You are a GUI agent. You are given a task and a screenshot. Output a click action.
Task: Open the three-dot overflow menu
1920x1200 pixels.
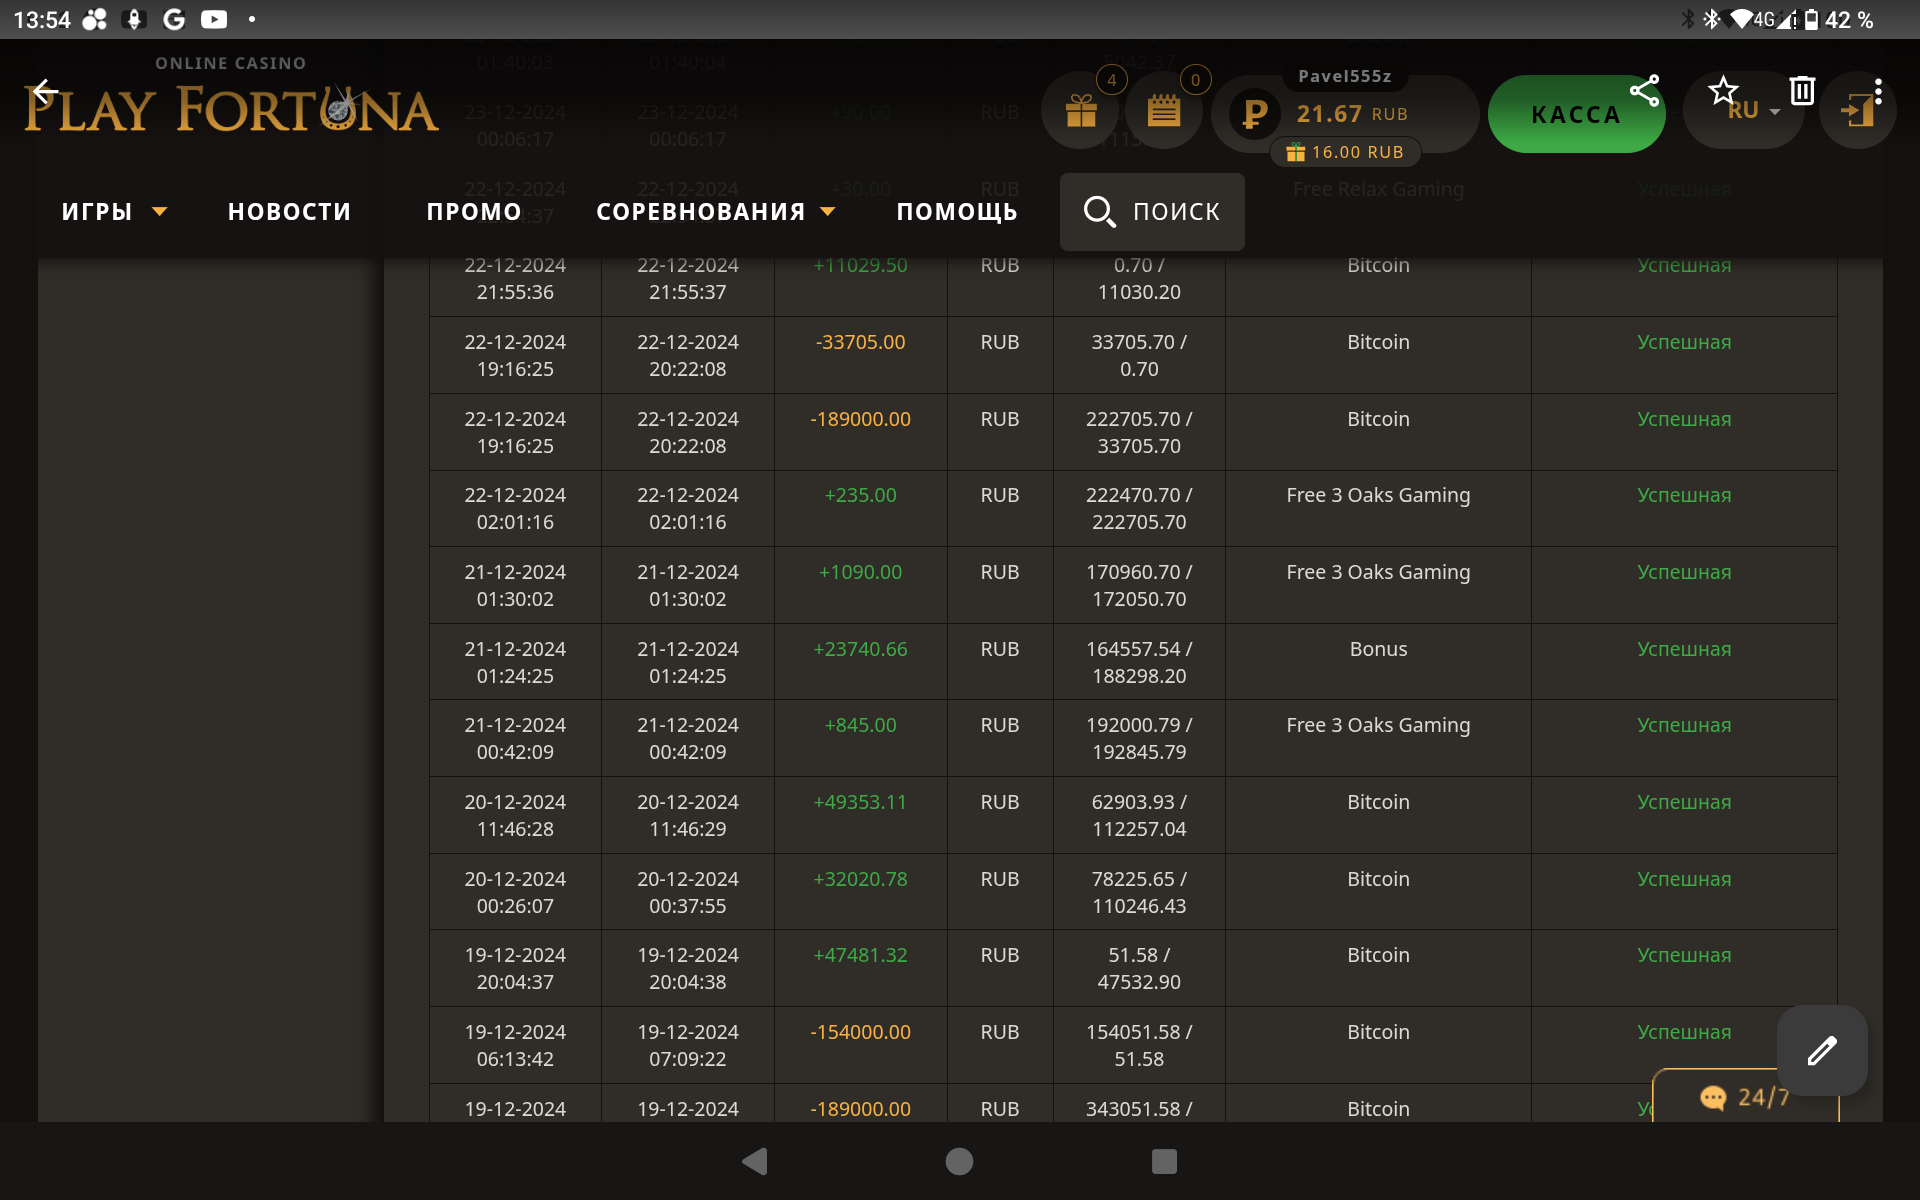coord(1879,91)
